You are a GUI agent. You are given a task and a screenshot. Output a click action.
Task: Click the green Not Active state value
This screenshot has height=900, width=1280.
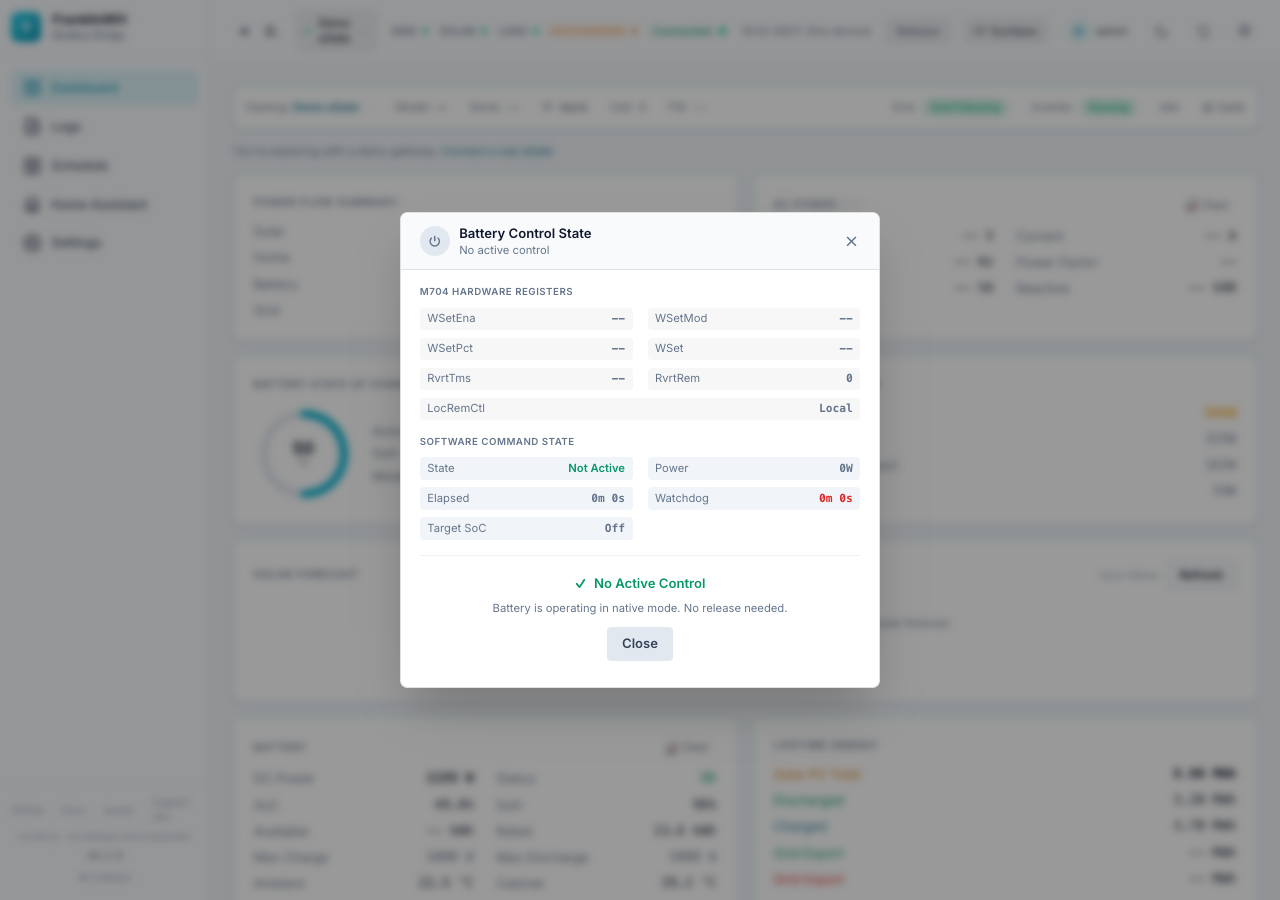click(x=596, y=468)
